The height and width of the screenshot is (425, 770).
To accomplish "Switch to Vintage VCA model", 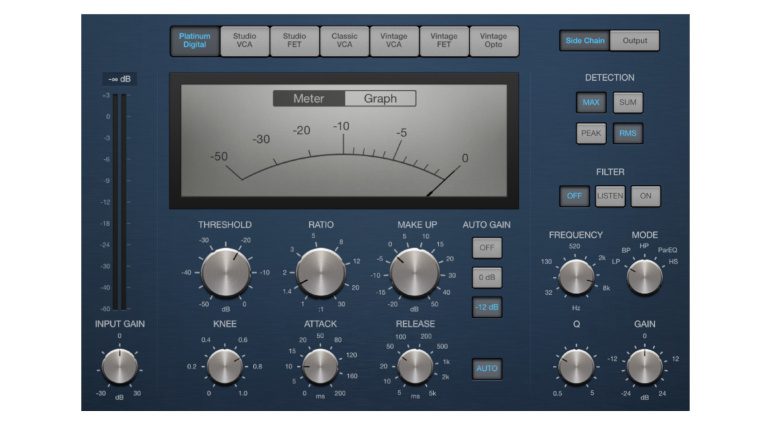I will tap(394, 41).
